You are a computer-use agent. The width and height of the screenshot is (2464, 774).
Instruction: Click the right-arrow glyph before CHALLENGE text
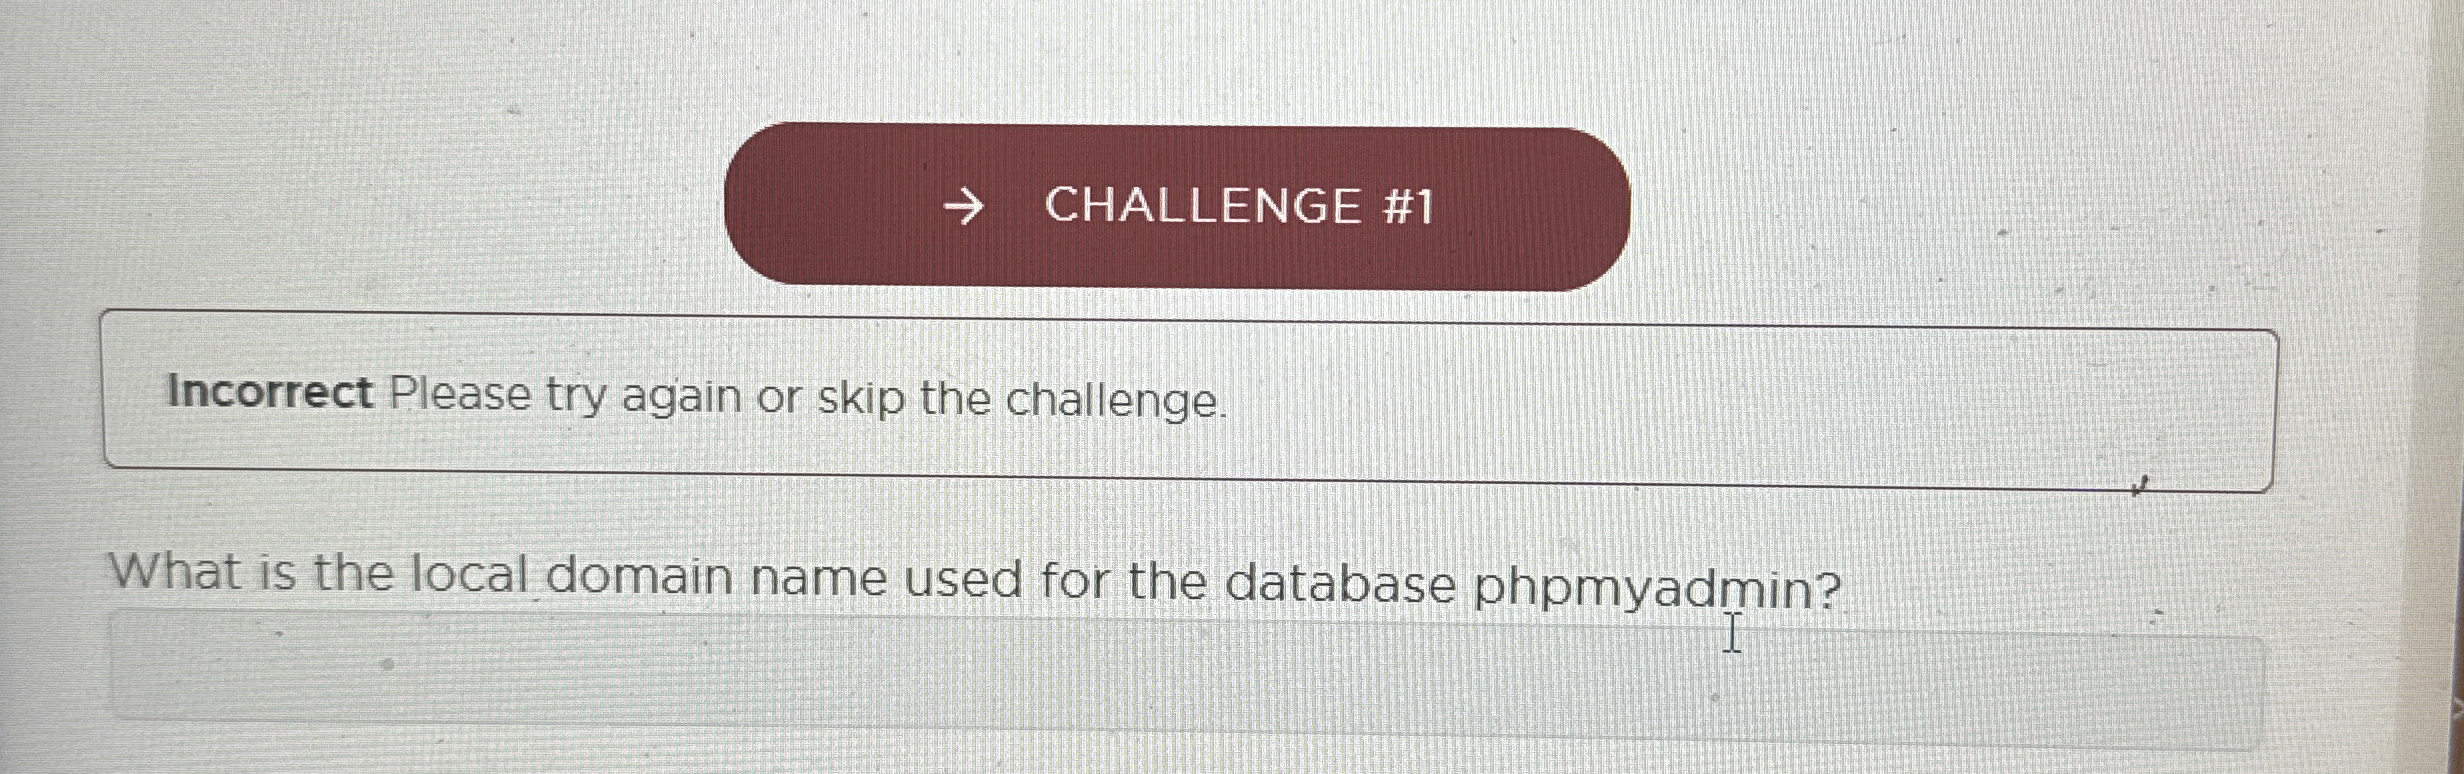point(963,206)
